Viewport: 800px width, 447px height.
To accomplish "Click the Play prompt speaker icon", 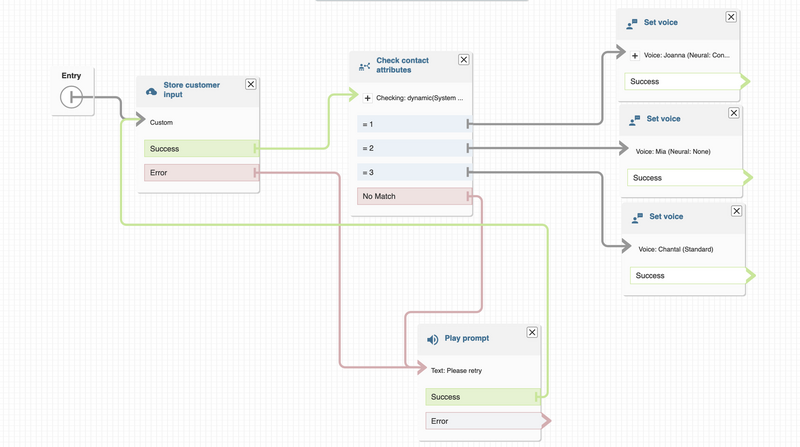I will [433, 340].
